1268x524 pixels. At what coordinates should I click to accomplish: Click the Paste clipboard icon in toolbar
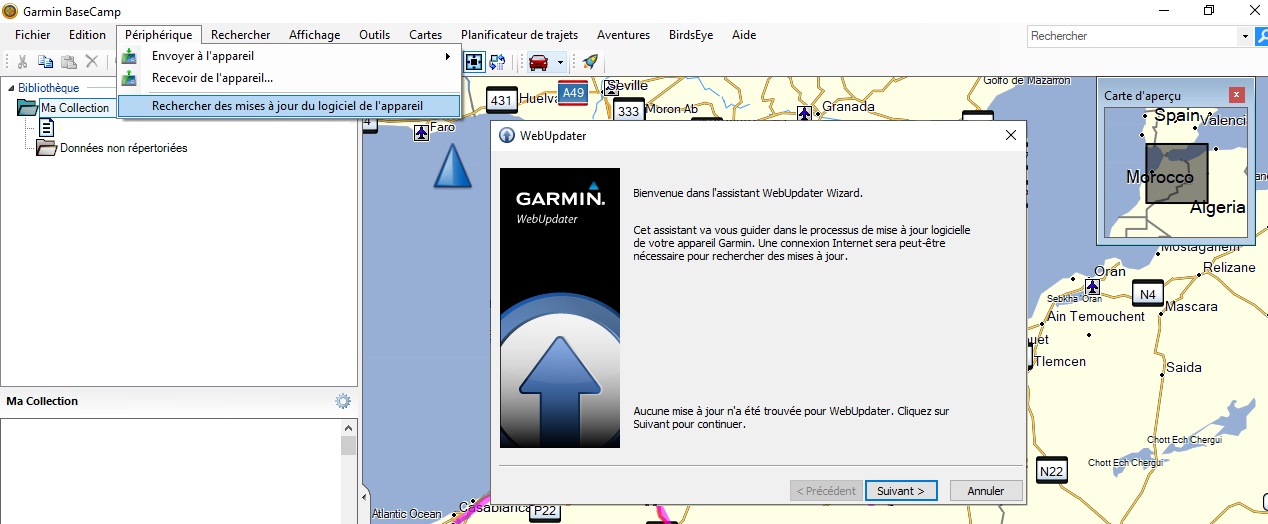(69, 62)
